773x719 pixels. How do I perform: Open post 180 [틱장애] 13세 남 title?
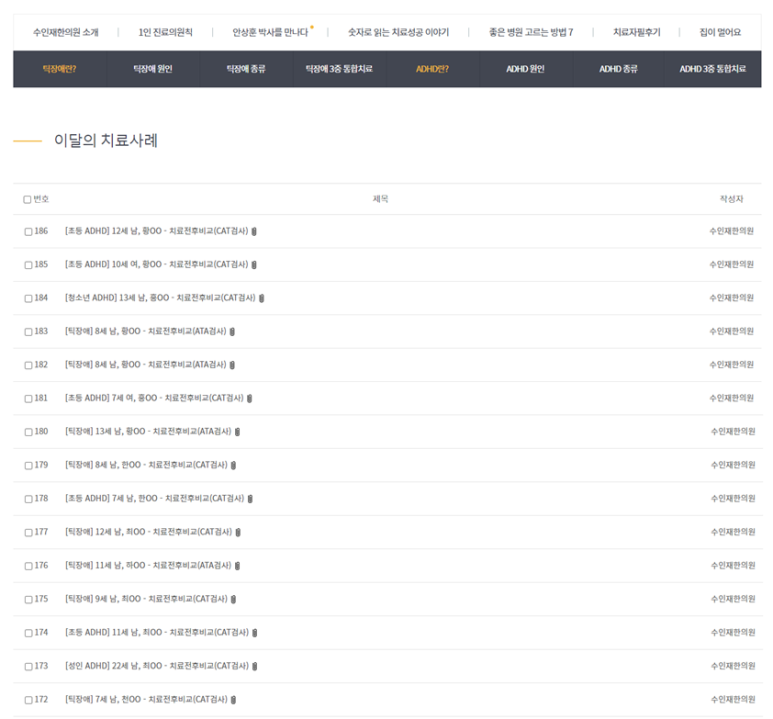(148, 432)
